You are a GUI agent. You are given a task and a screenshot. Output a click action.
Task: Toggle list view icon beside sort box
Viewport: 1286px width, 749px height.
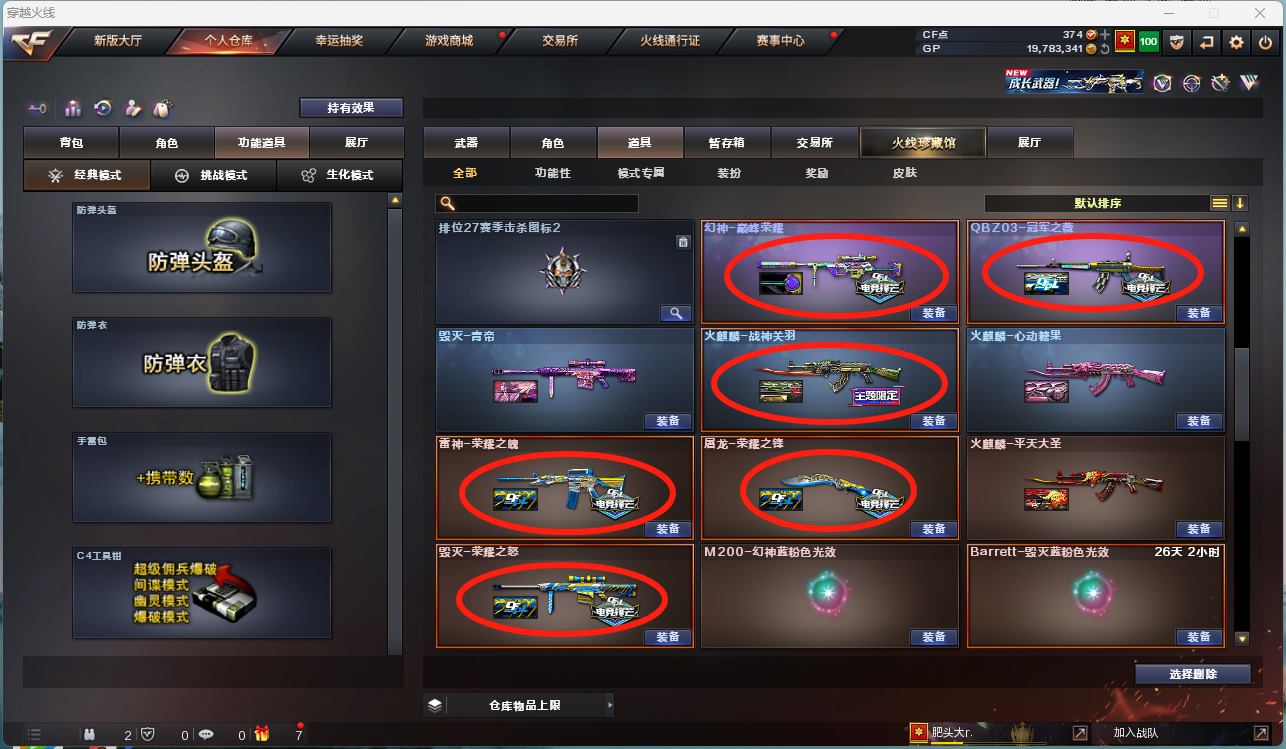pos(1220,203)
